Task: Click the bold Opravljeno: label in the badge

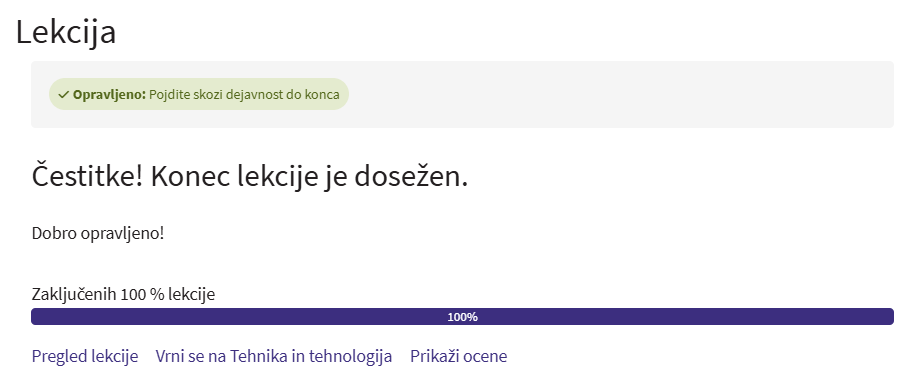Action: [109, 94]
